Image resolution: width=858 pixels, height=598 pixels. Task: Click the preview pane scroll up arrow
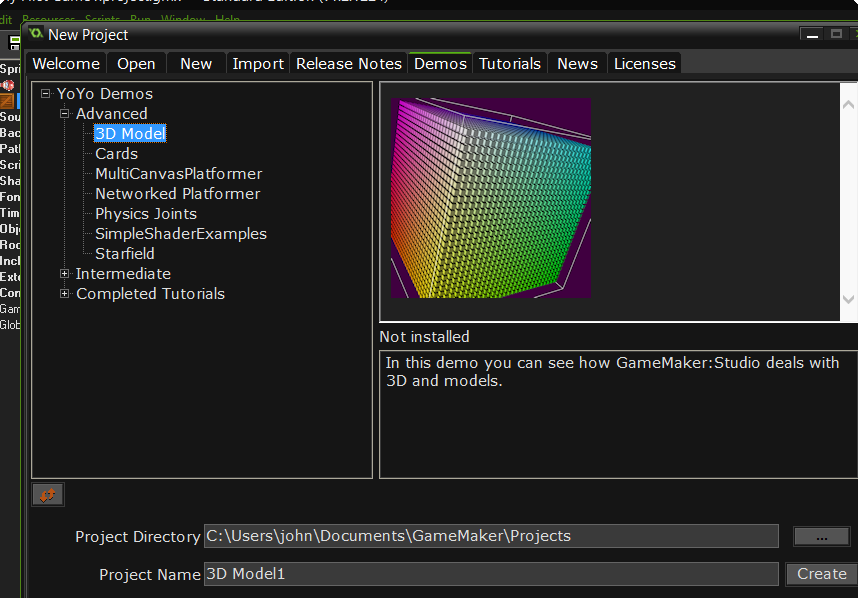click(x=849, y=104)
